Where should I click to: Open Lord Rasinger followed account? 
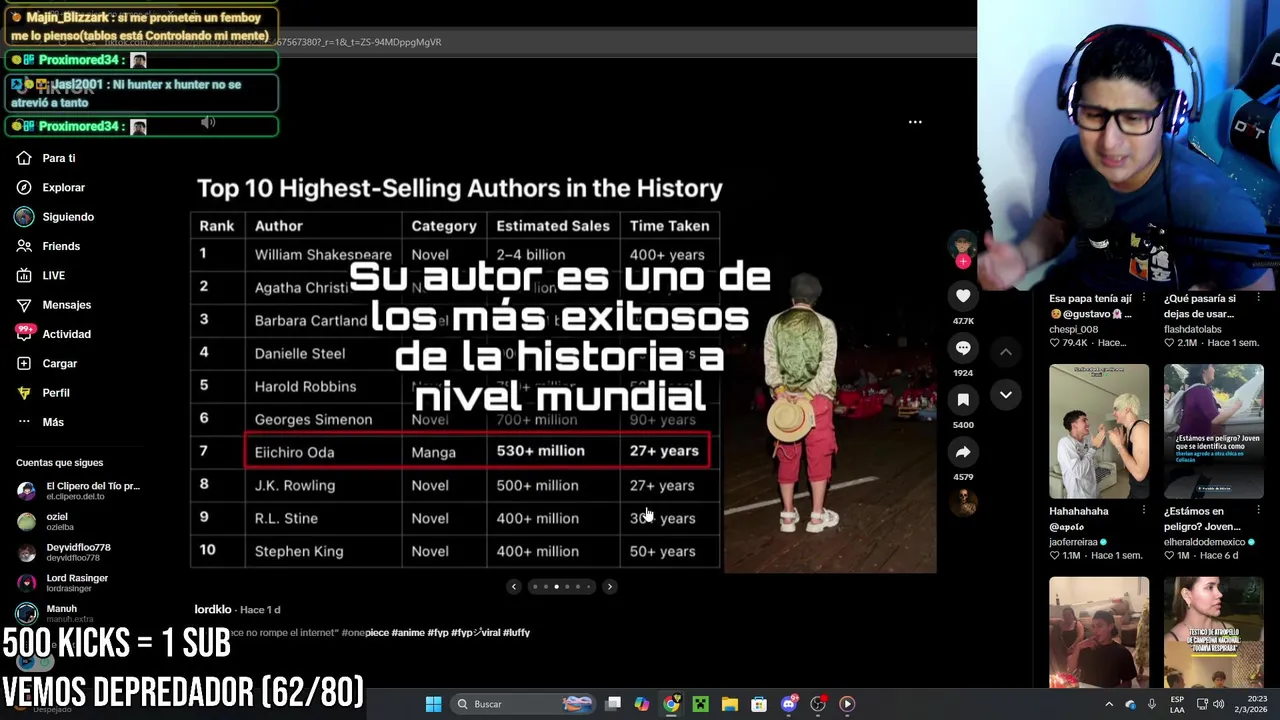[x=62, y=582]
